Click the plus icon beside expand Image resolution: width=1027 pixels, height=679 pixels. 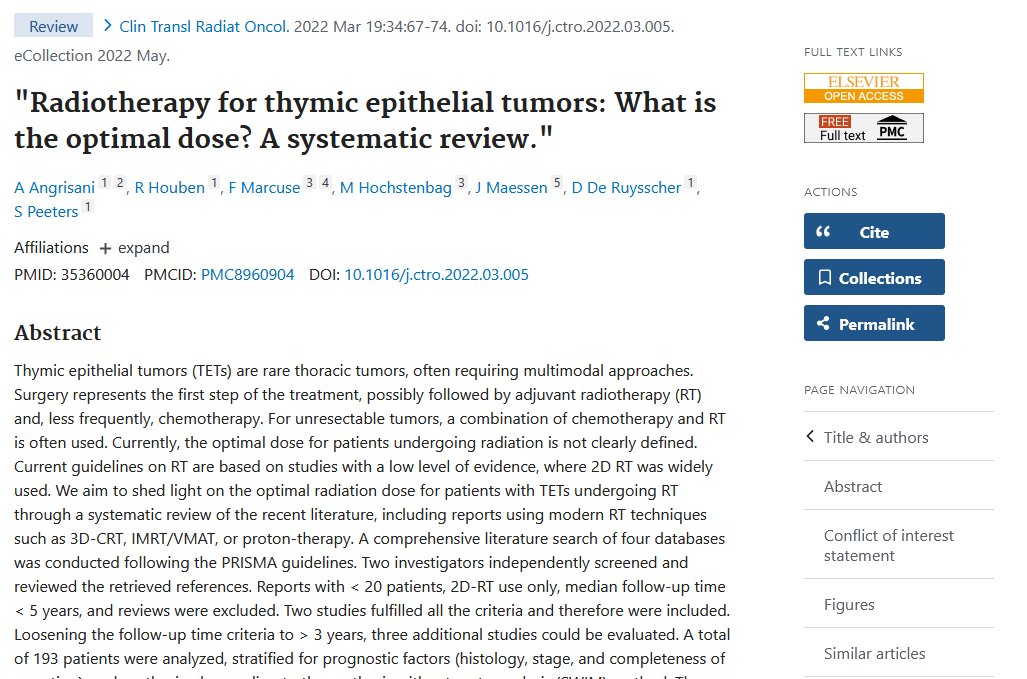point(105,248)
